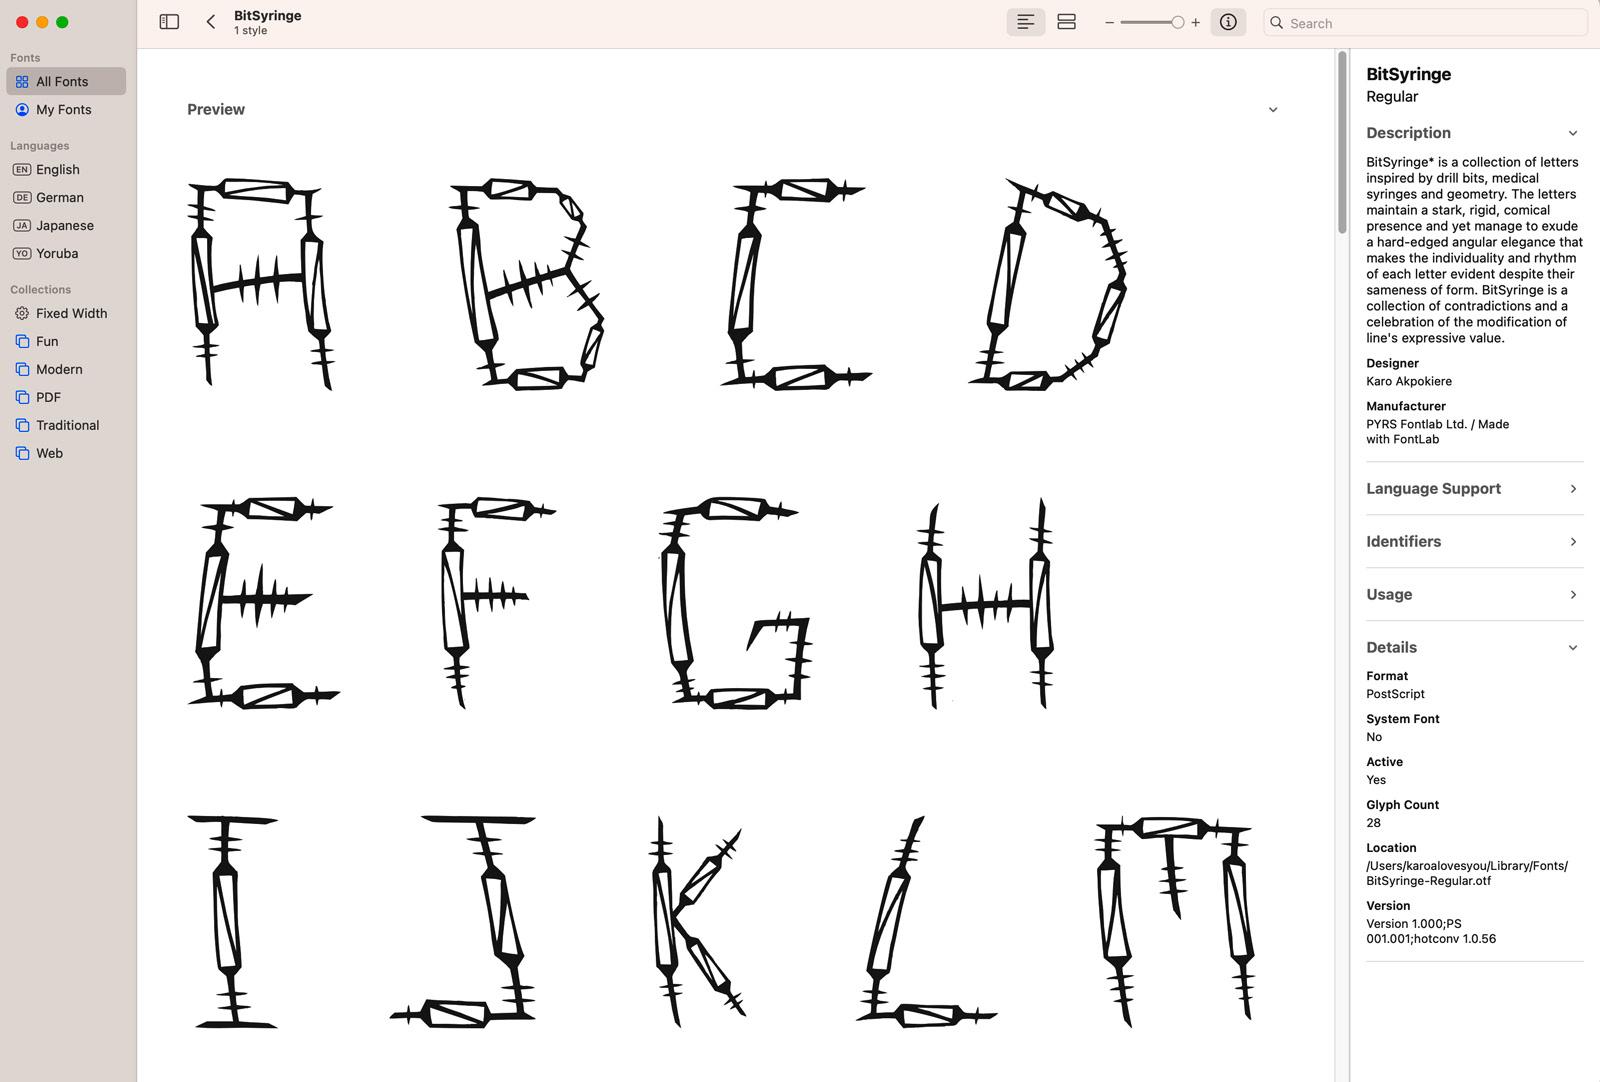This screenshot has height=1082, width=1600.
Task: Click the Version 1.000 text
Action: pos(1431,931)
